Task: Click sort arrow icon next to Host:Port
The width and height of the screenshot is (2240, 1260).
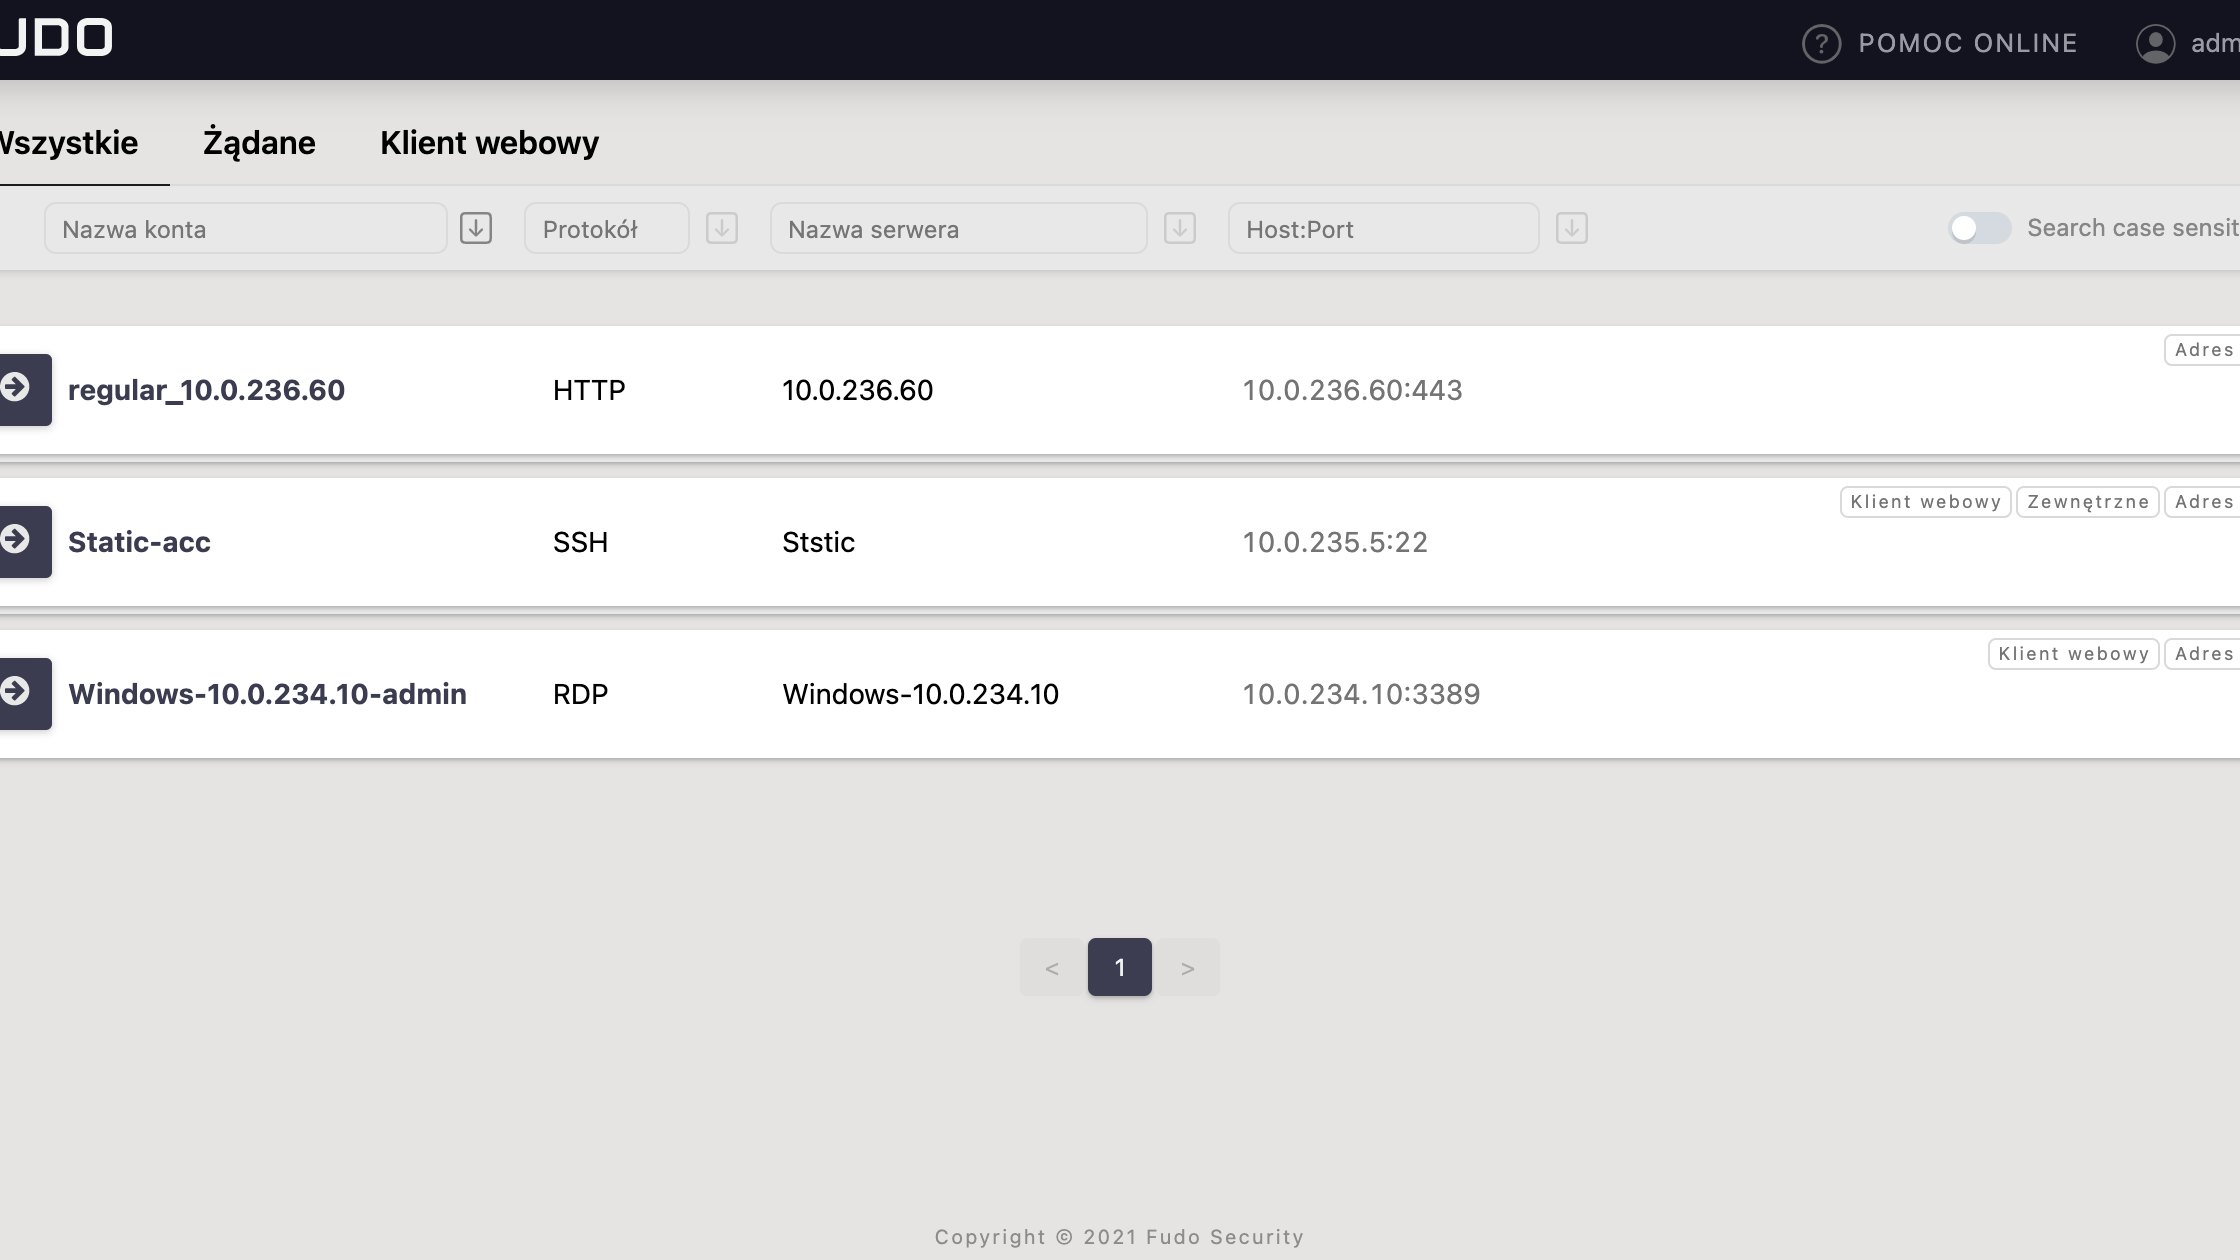Action: pyautogui.click(x=1572, y=229)
